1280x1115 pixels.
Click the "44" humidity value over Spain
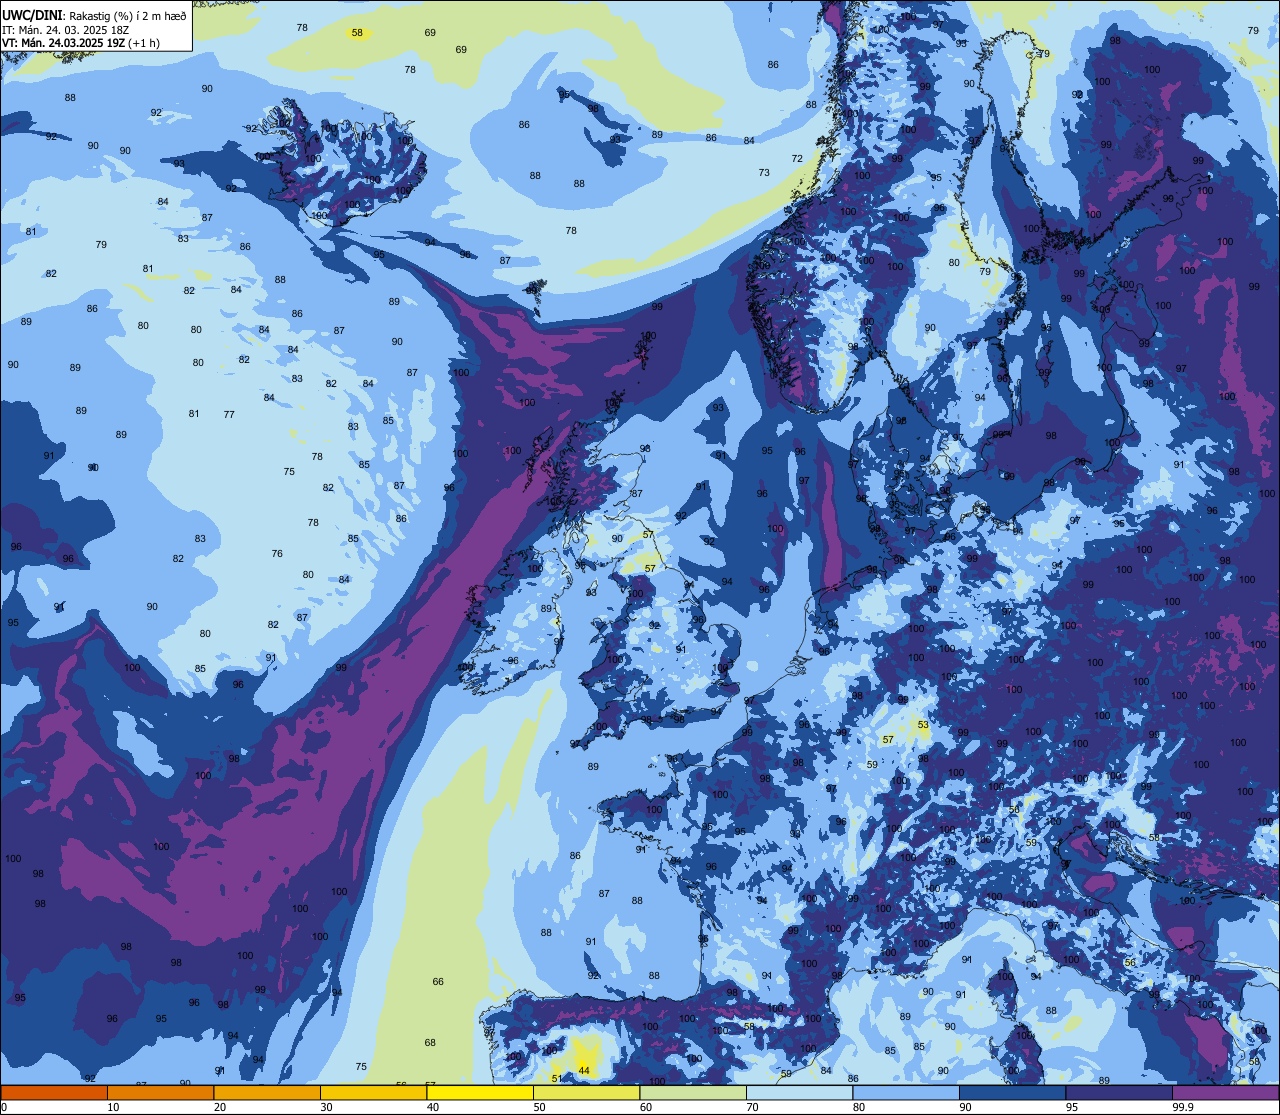coord(584,1071)
